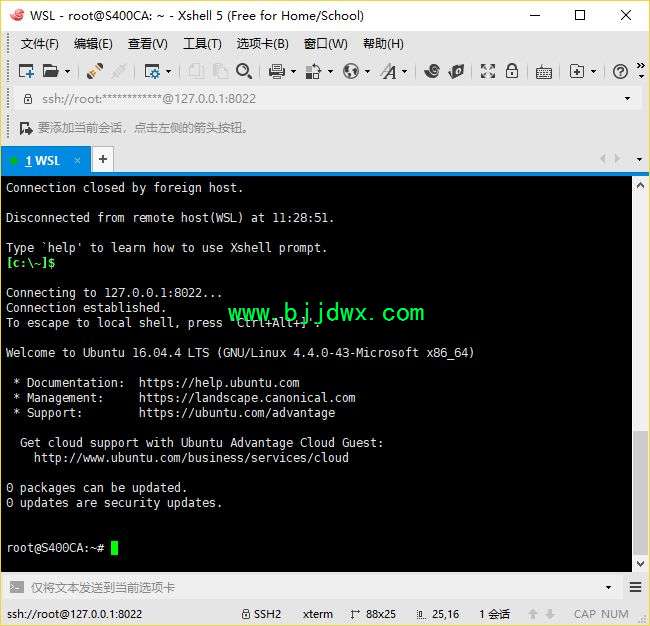Click the Xshell title bar app icon
This screenshot has width=650, height=626.
17,15
